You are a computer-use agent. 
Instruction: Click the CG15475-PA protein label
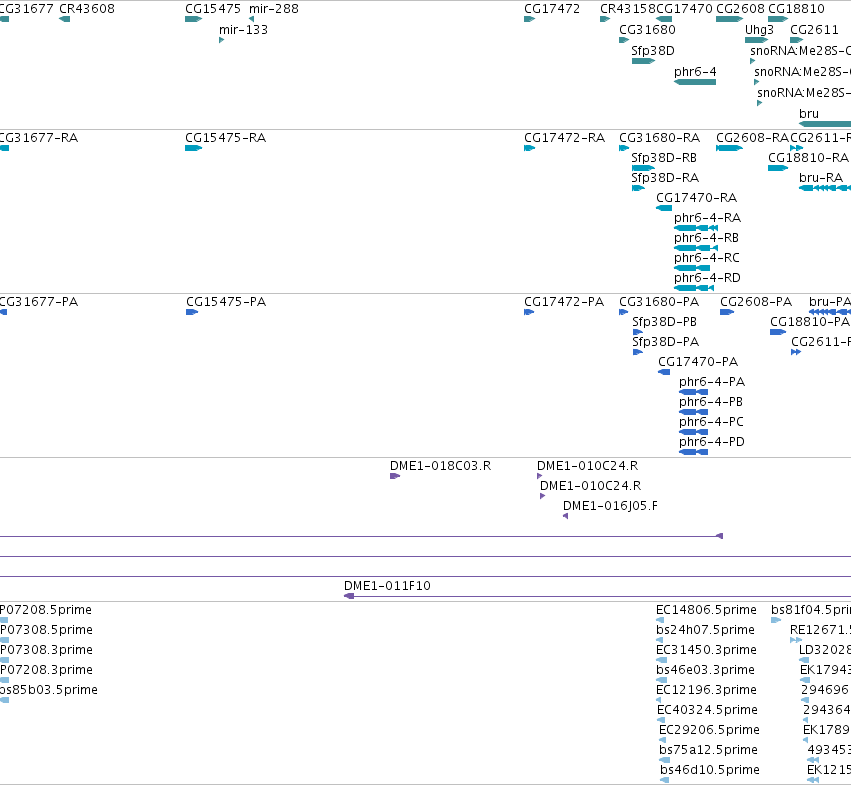point(226,302)
